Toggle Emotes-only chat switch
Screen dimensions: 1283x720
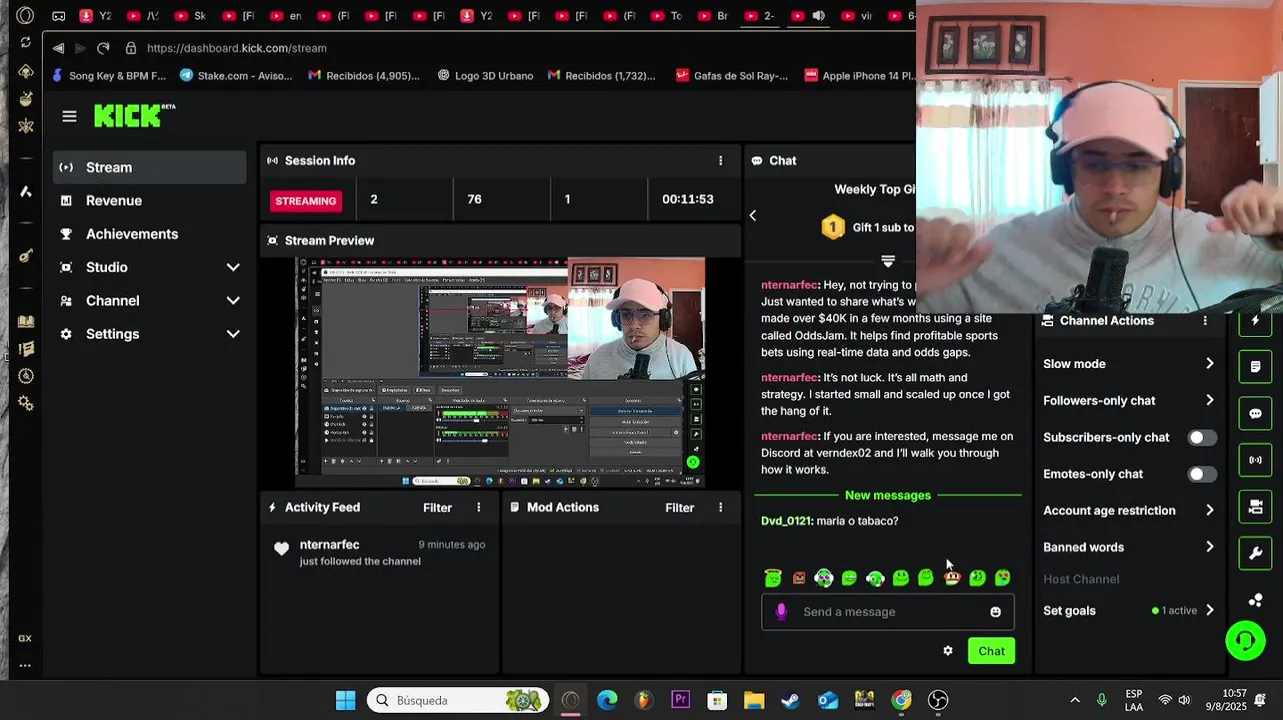[x=1202, y=474]
